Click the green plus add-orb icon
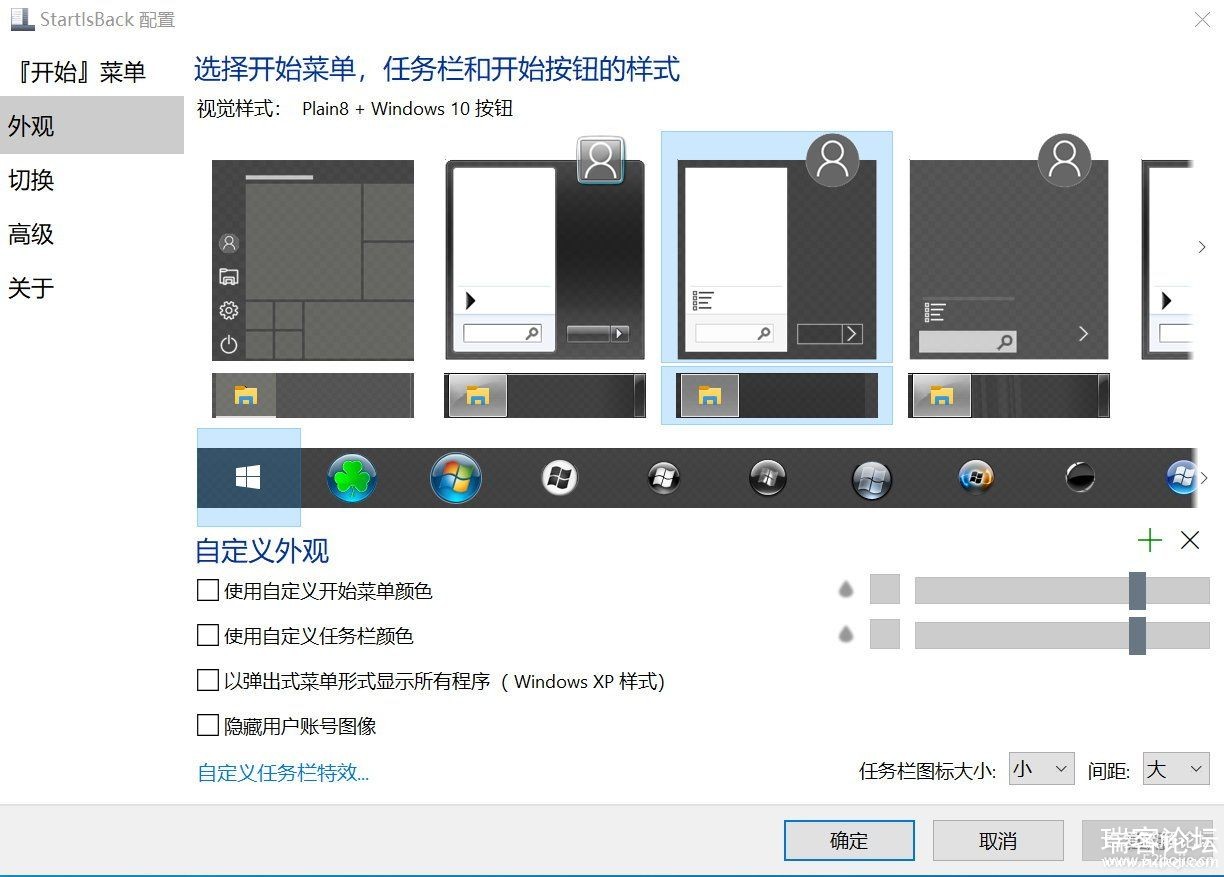This screenshot has height=877, width=1224. 1150,541
